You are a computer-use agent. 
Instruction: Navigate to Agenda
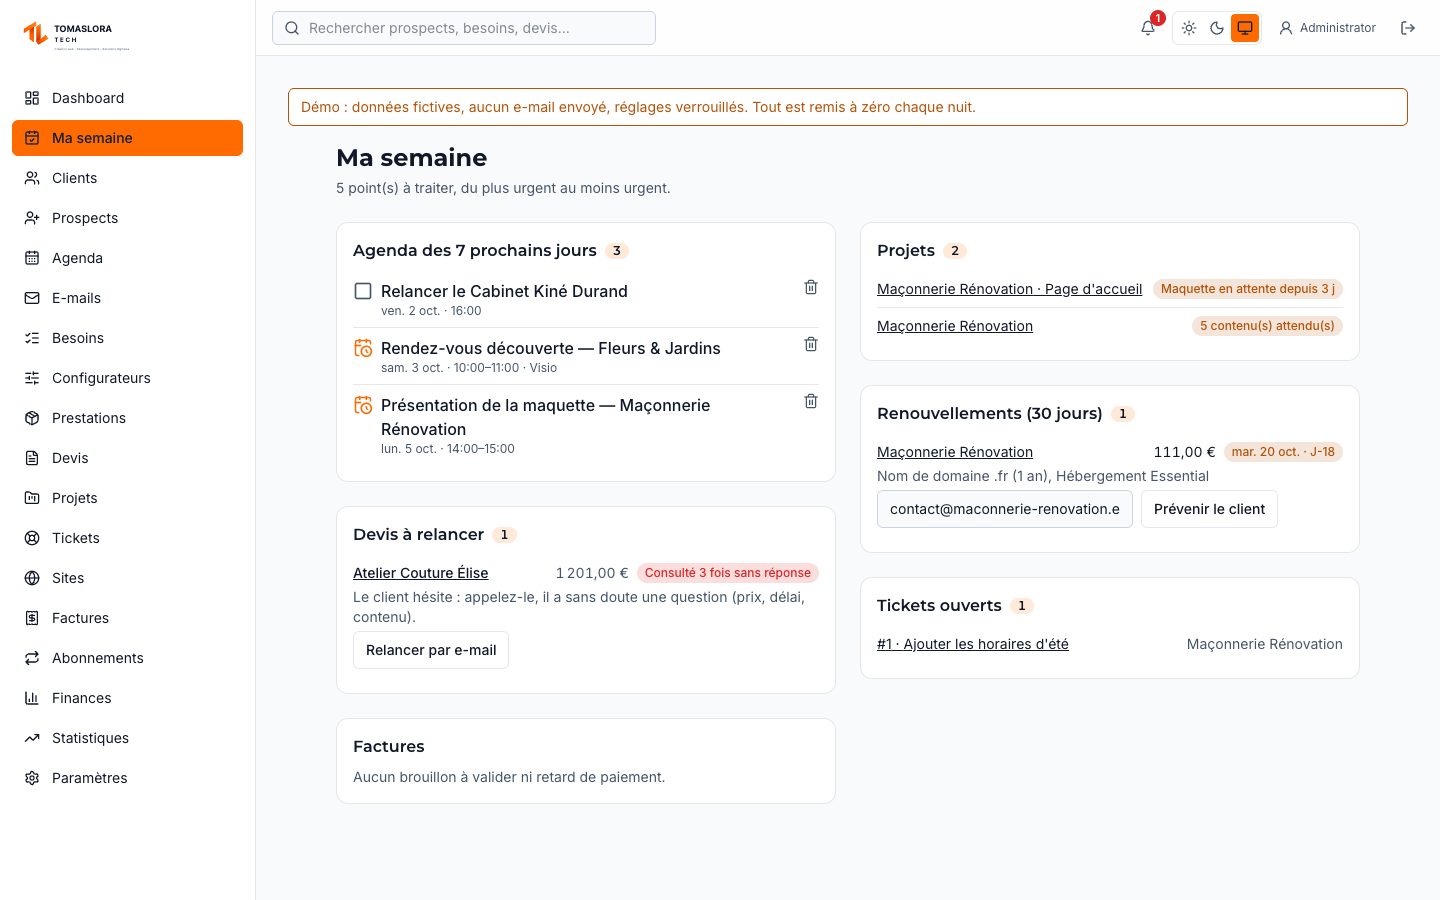(x=127, y=258)
